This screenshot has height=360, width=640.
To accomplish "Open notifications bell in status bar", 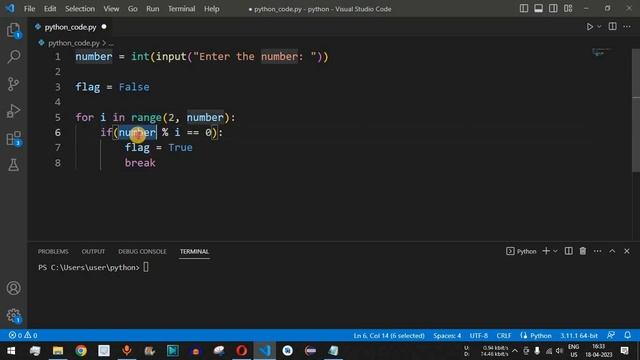I will click(x=628, y=335).
